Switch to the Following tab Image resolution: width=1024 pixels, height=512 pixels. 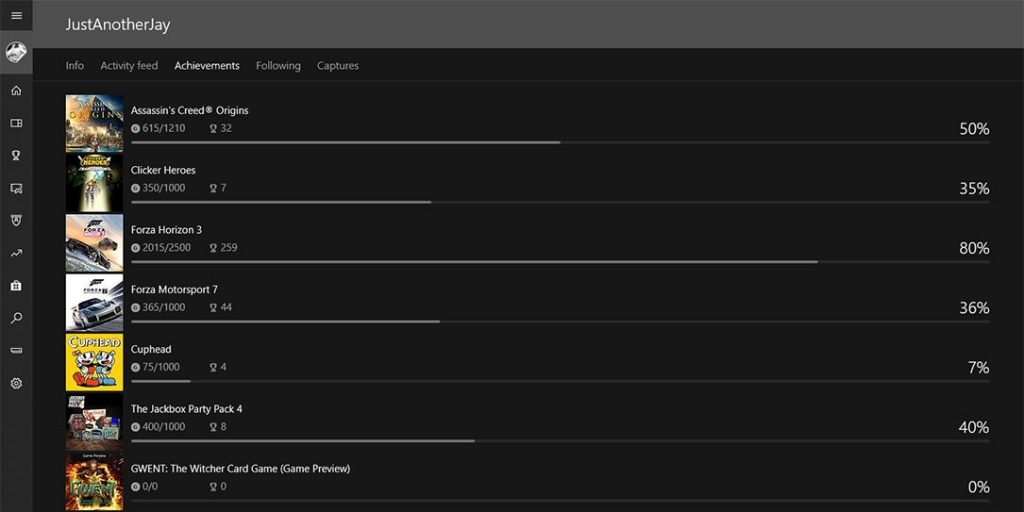tap(278, 65)
